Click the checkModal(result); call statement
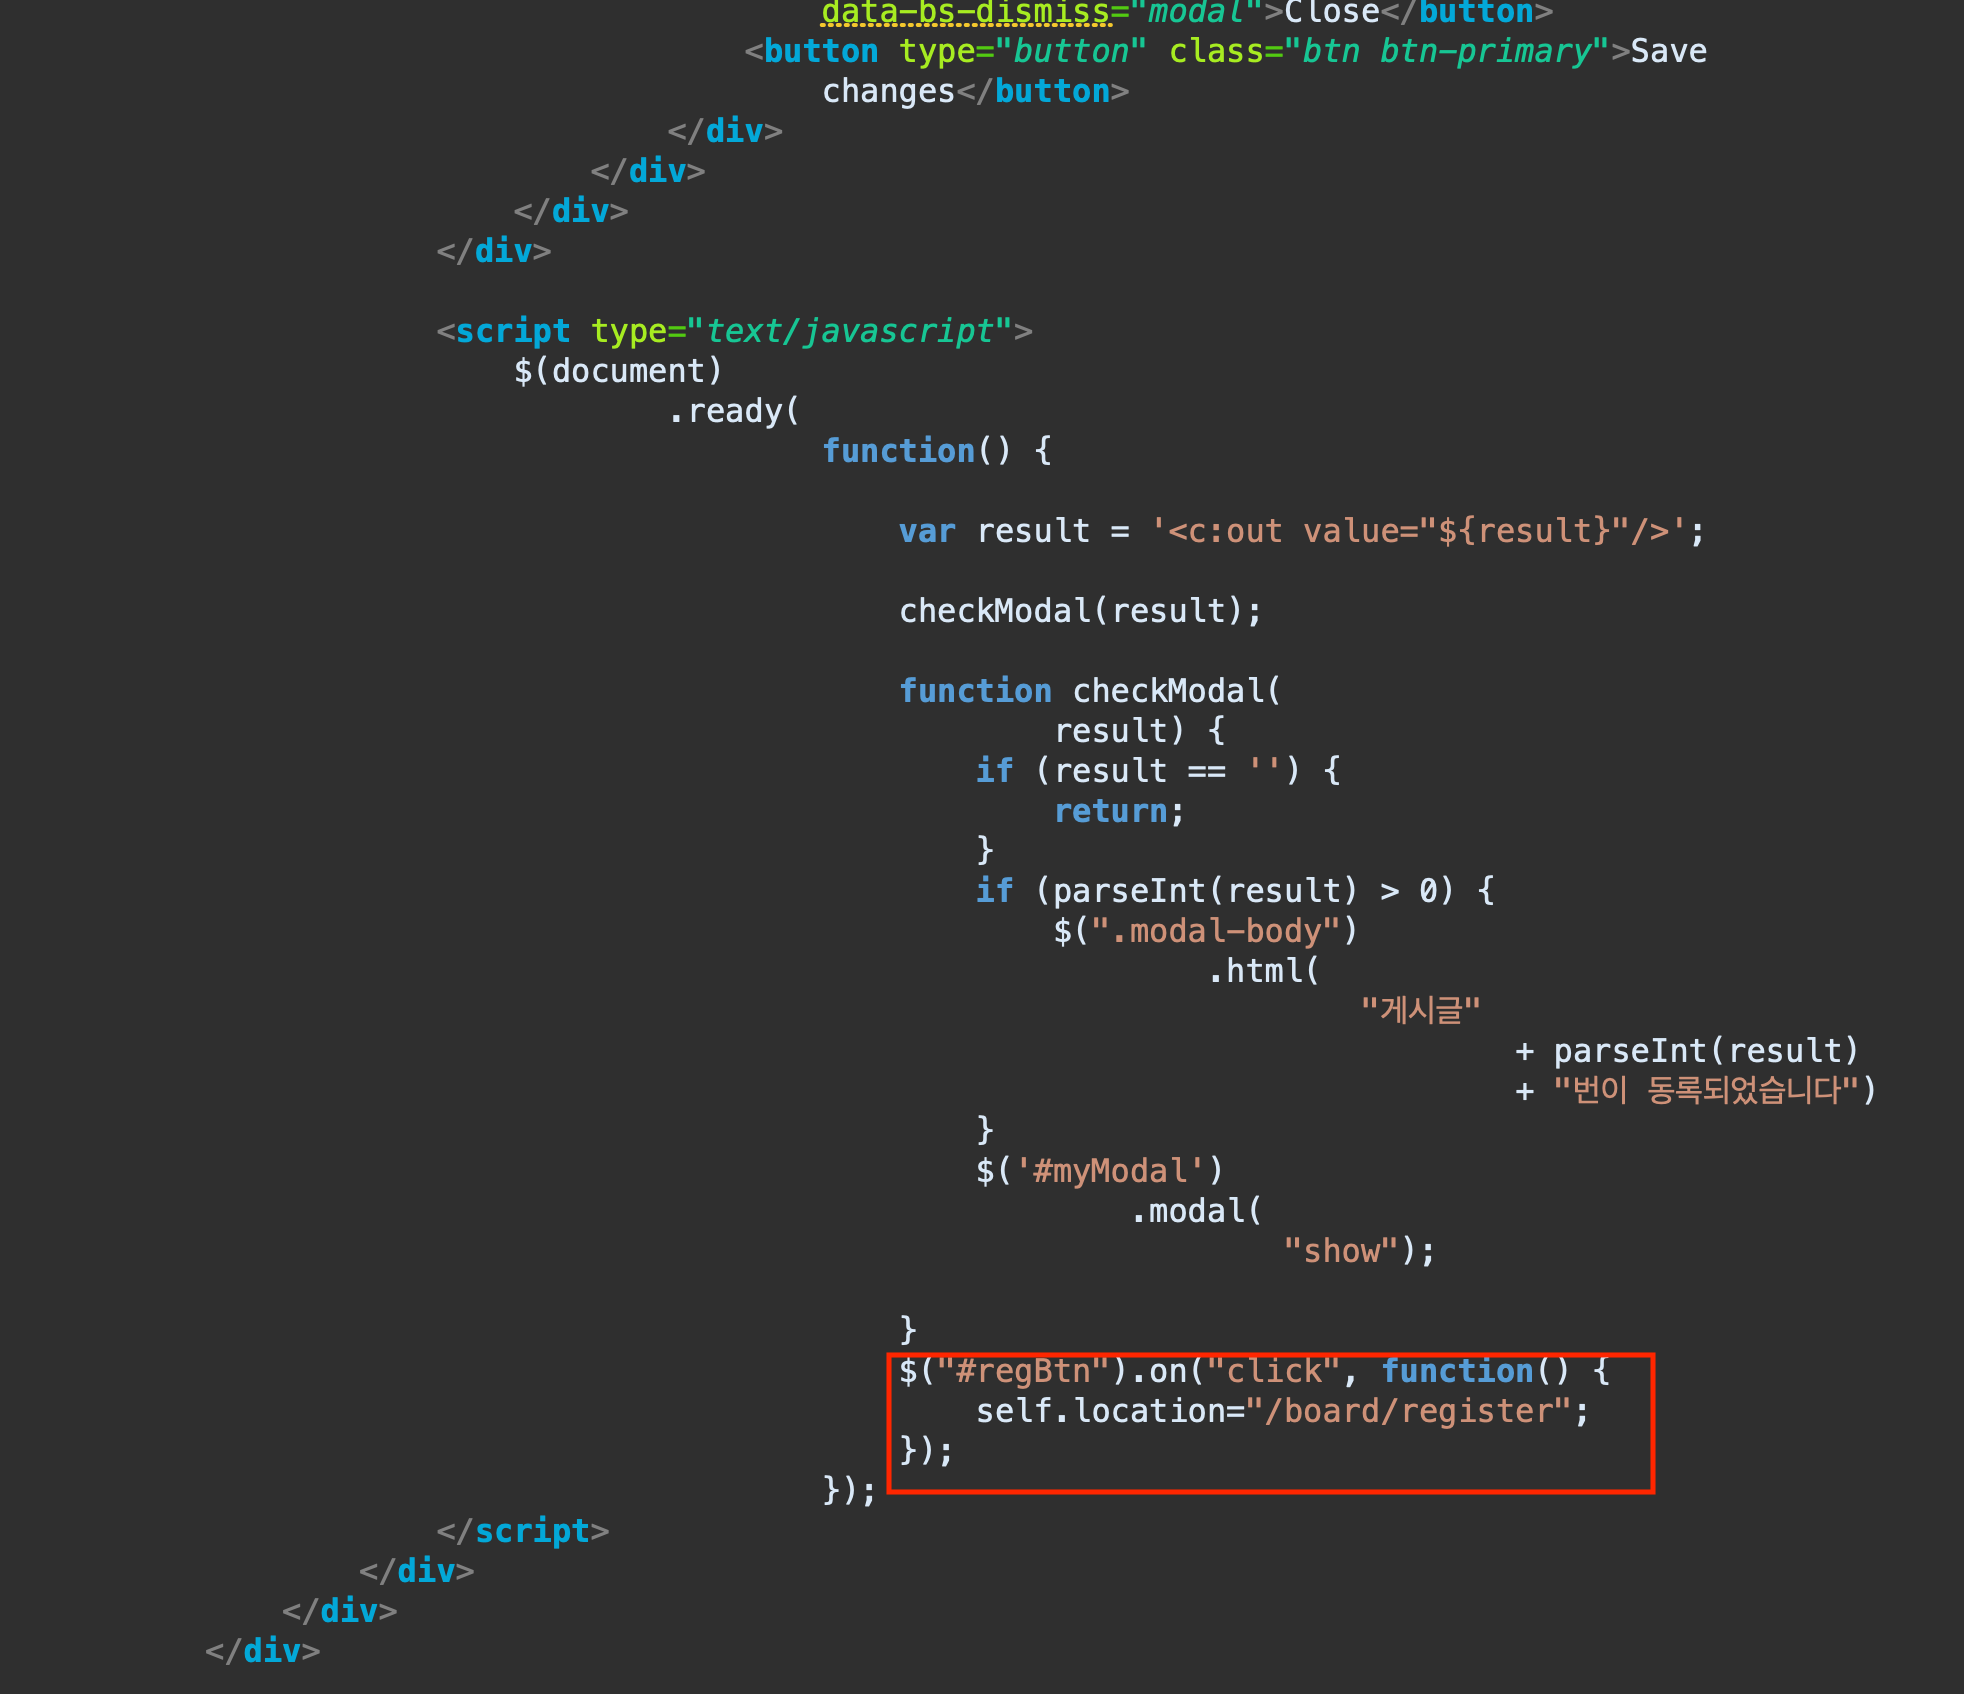The height and width of the screenshot is (1694, 1964). (1080, 611)
